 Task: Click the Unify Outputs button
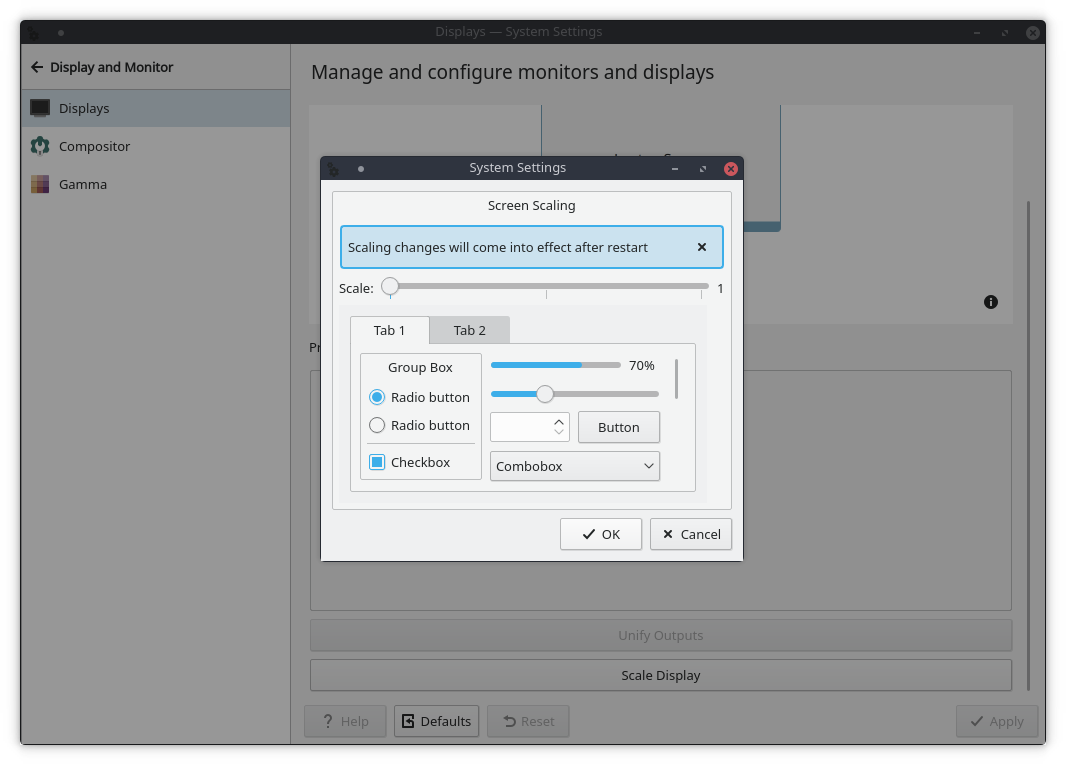[661, 635]
